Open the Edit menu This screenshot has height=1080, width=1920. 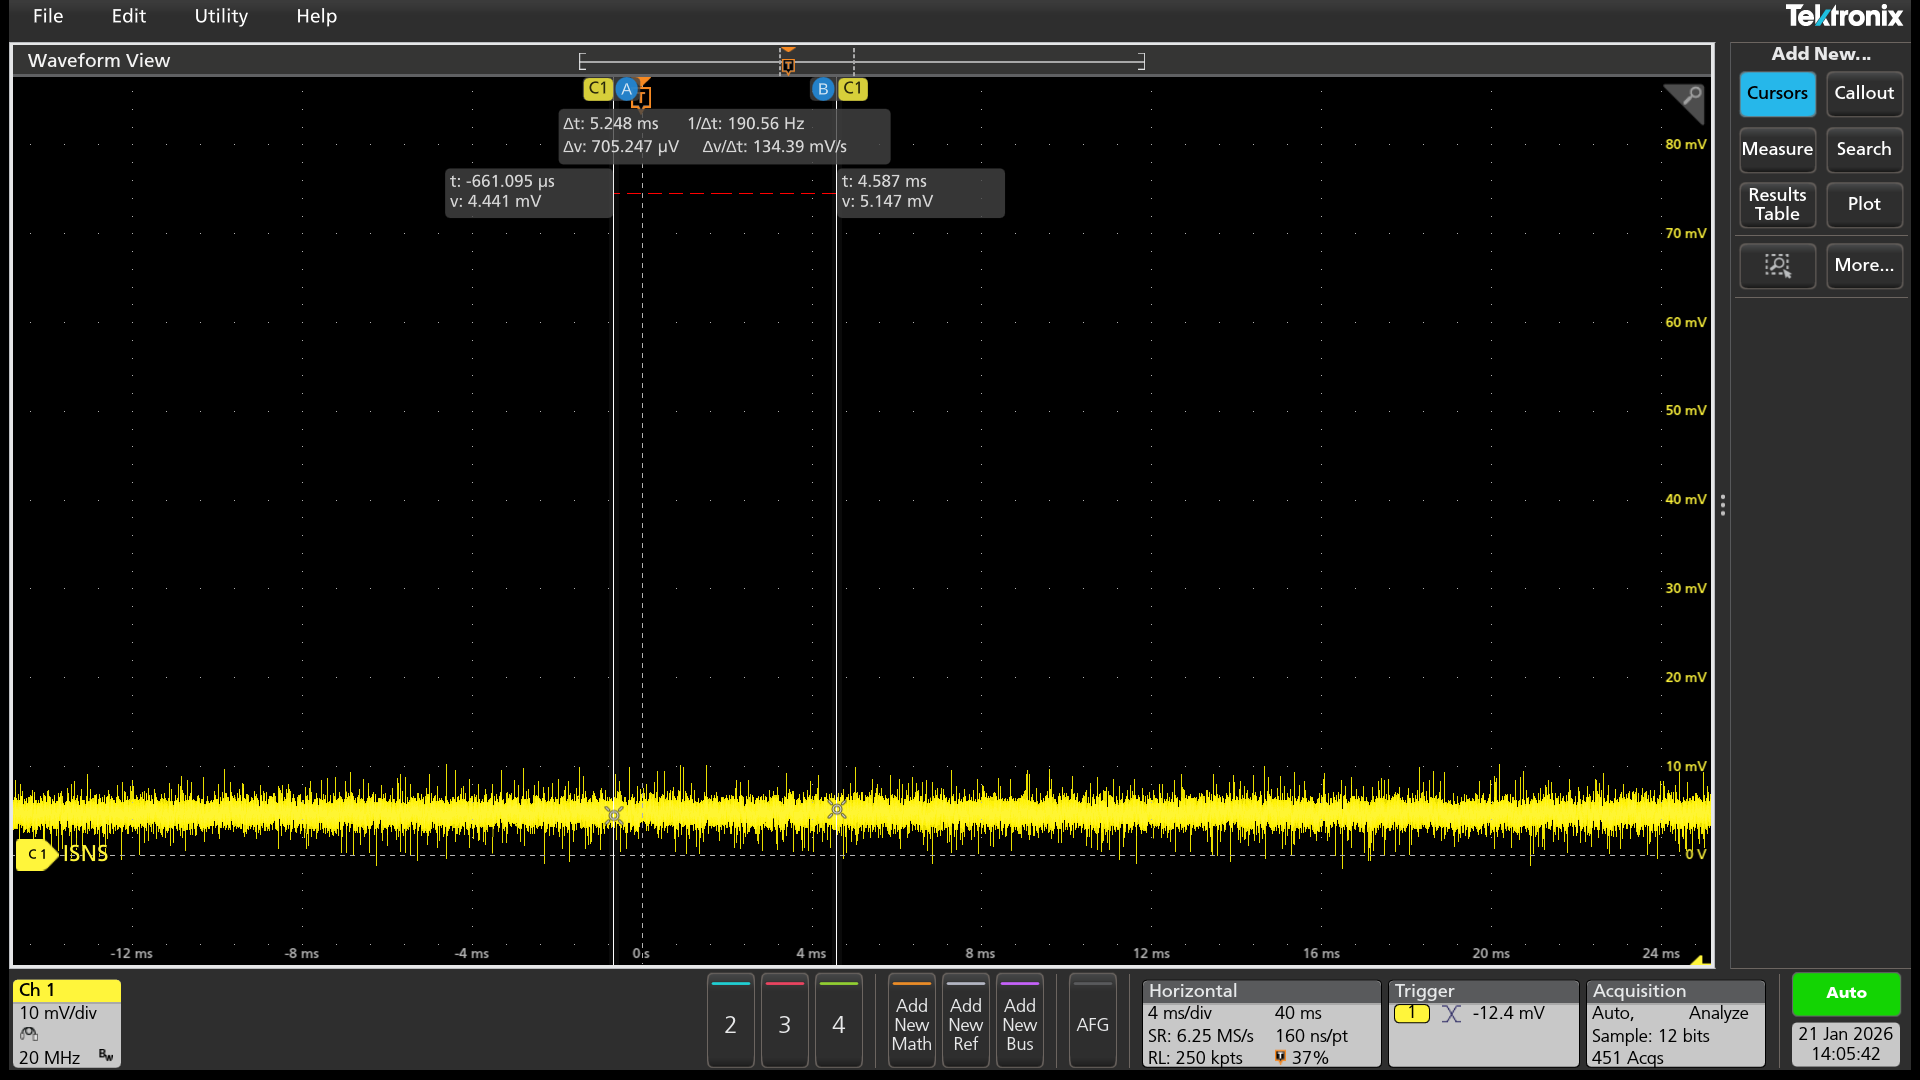[128, 16]
